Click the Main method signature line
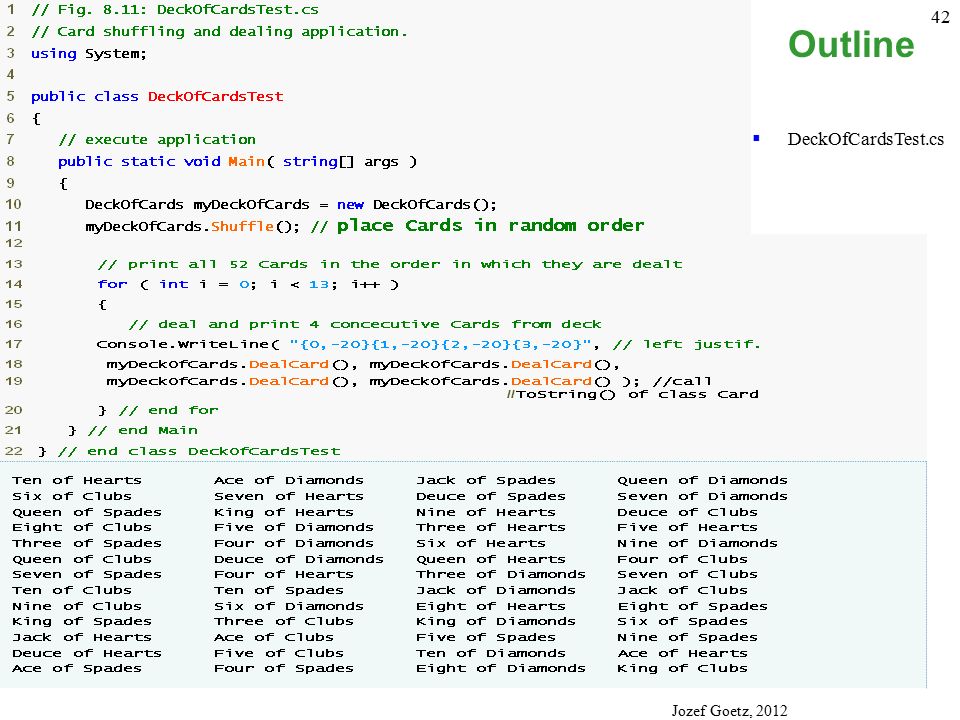Viewport: 960px width, 720px height. 238,162
